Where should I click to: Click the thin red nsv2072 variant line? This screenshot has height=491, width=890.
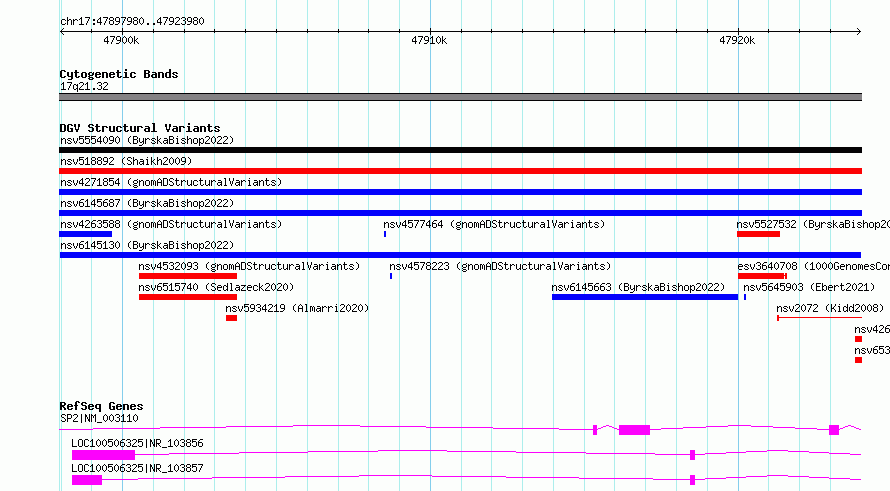tap(819, 318)
